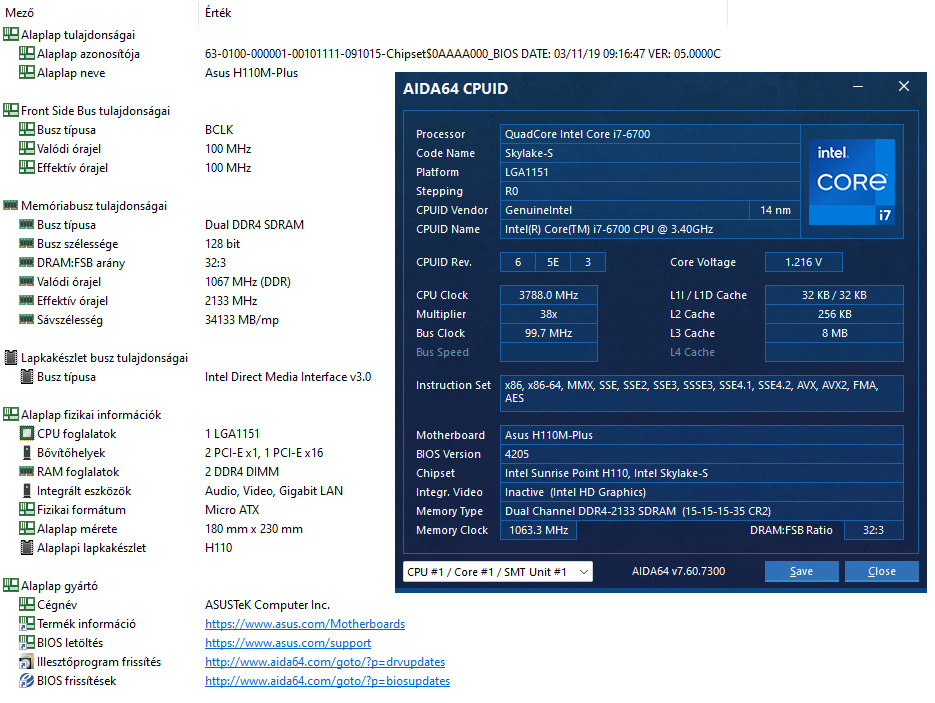Click the Mező column header
Image resolution: width=935 pixels, height=703 pixels.
99,13
